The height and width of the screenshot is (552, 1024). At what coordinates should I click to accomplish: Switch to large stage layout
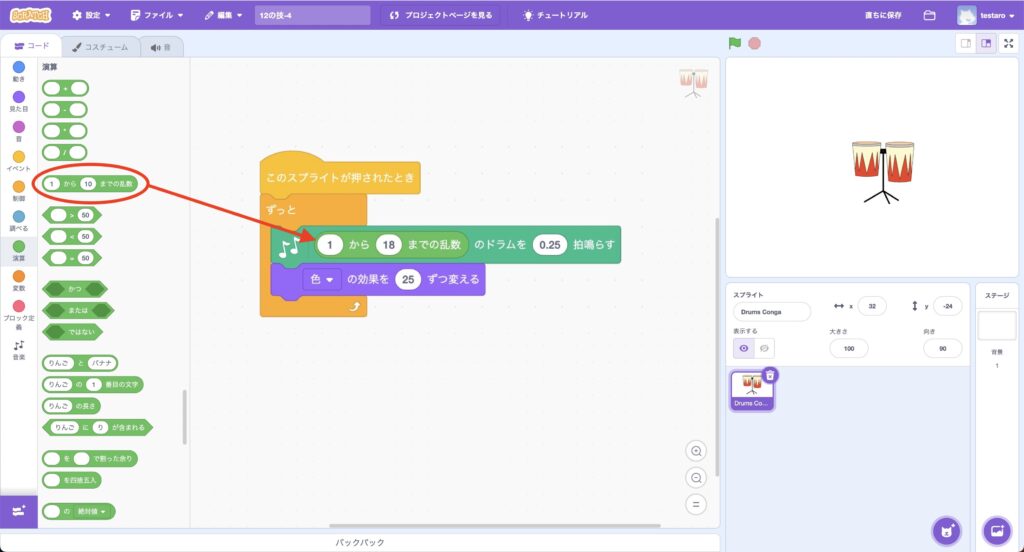[986, 43]
